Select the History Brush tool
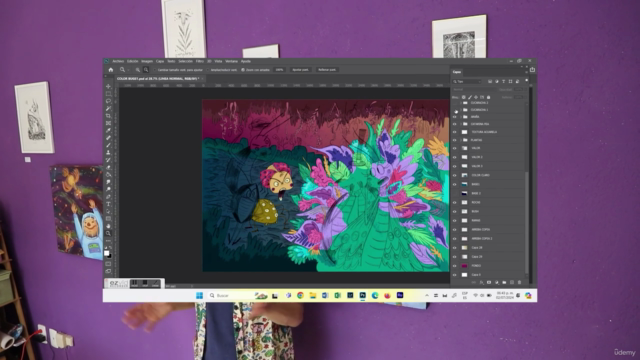The image size is (640, 360). pyautogui.click(x=108, y=160)
